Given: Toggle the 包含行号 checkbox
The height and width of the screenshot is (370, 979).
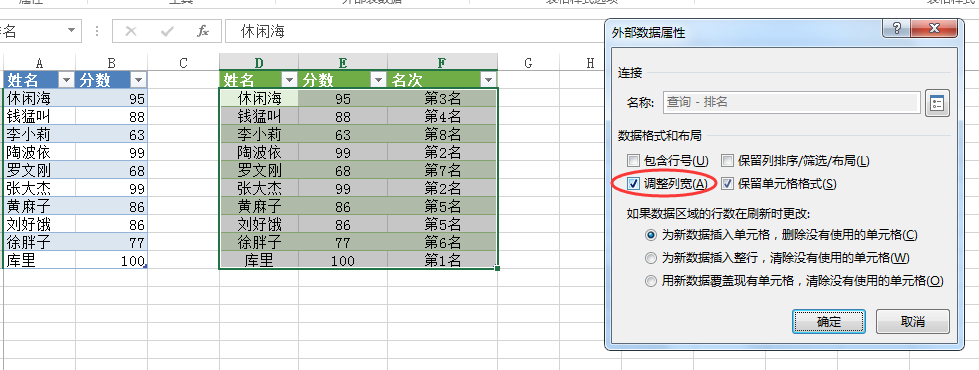Looking at the screenshot, I should pyautogui.click(x=634, y=161).
